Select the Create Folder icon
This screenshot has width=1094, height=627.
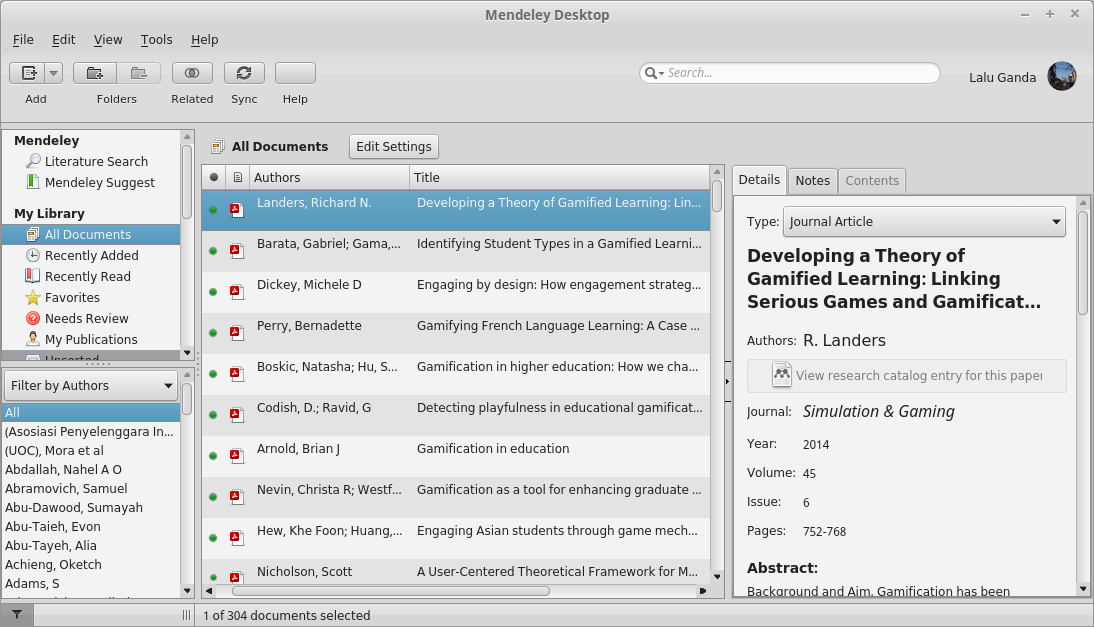[94, 72]
